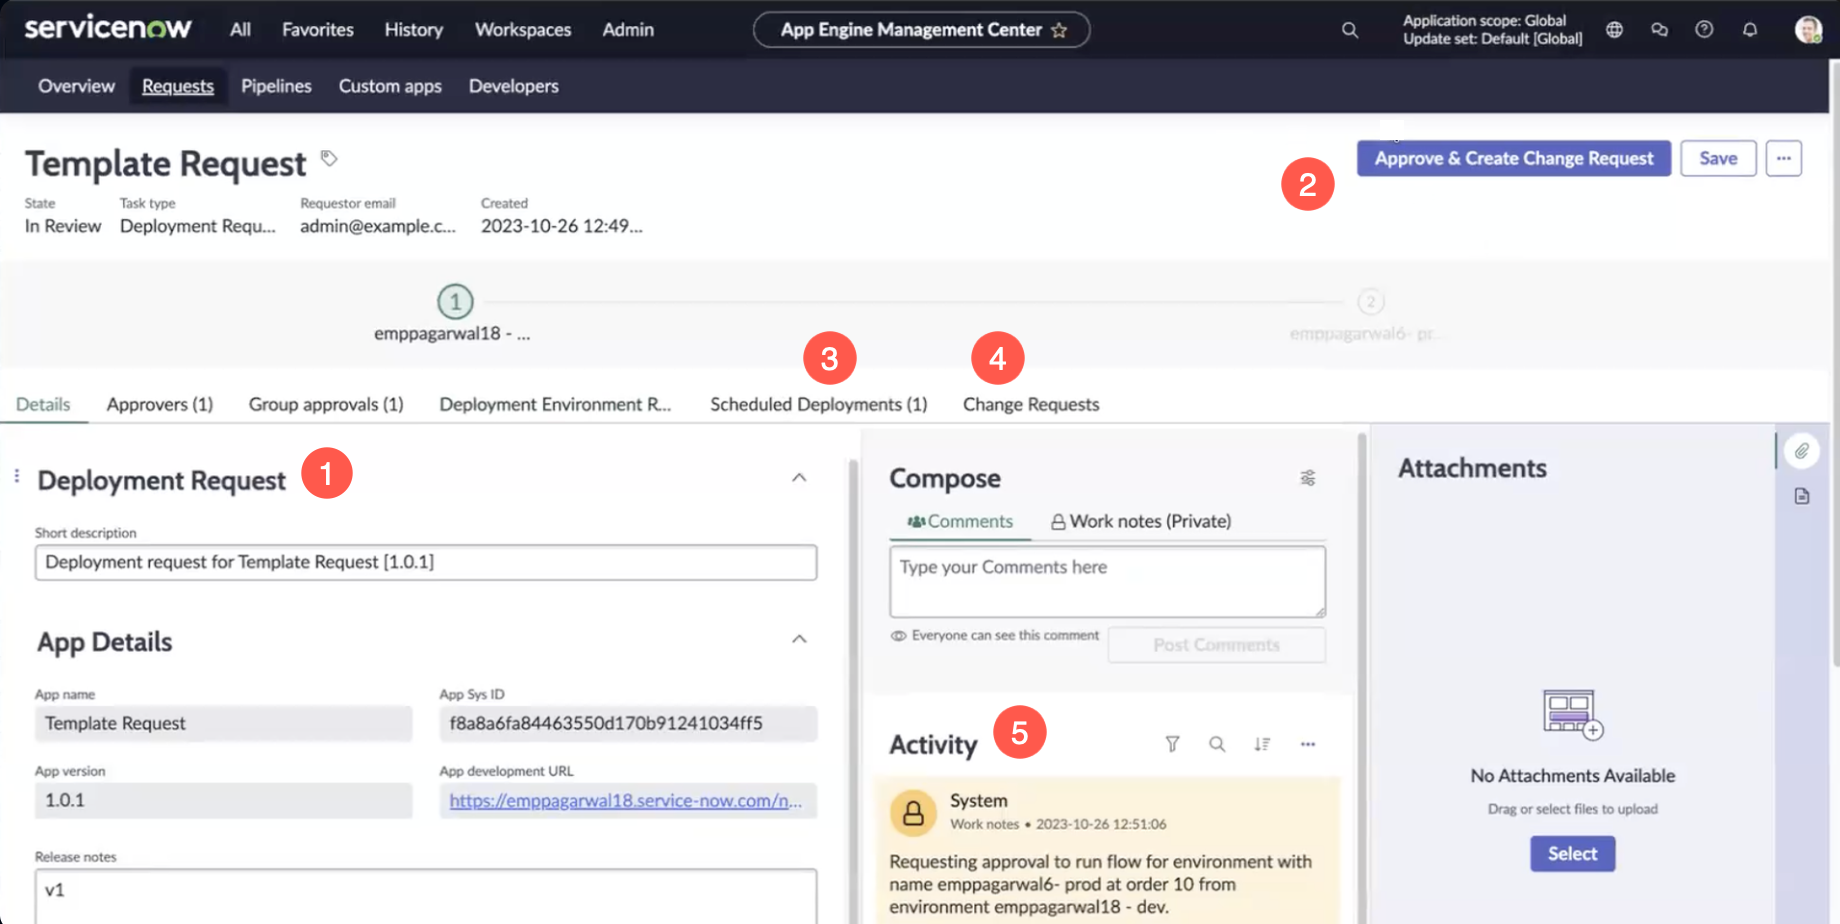Open Compose settings sliders icon

[x=1308, y=478]
